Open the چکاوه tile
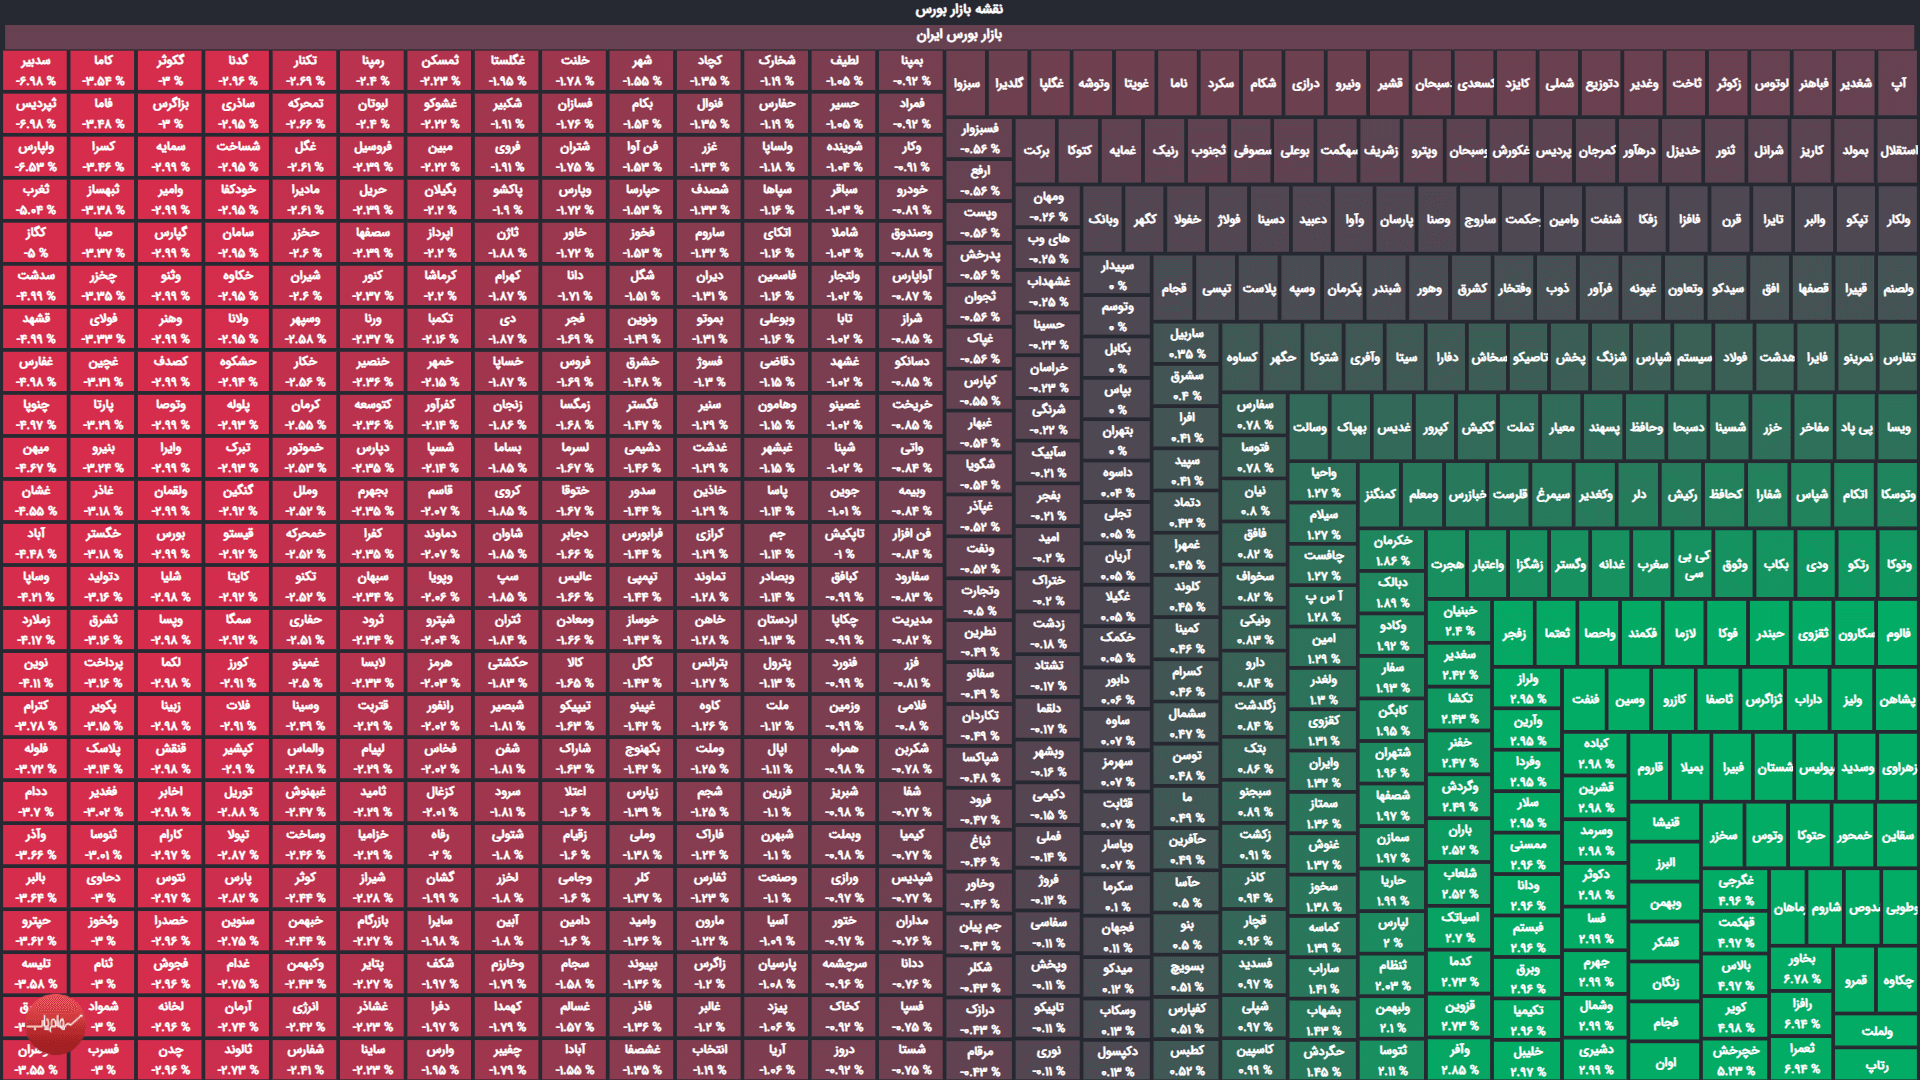The height and width of the screenshot is (1080, 1920). (1898, 981)
